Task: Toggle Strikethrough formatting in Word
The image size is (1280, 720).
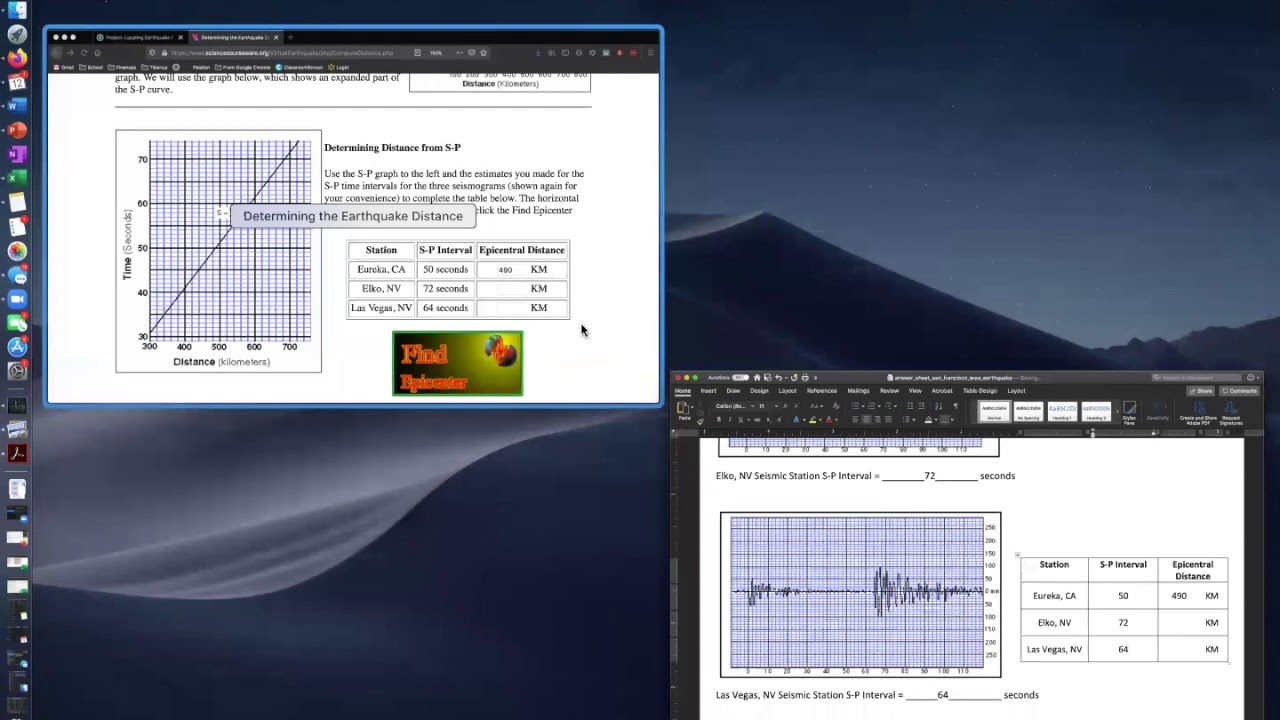Action: [758, 419]
